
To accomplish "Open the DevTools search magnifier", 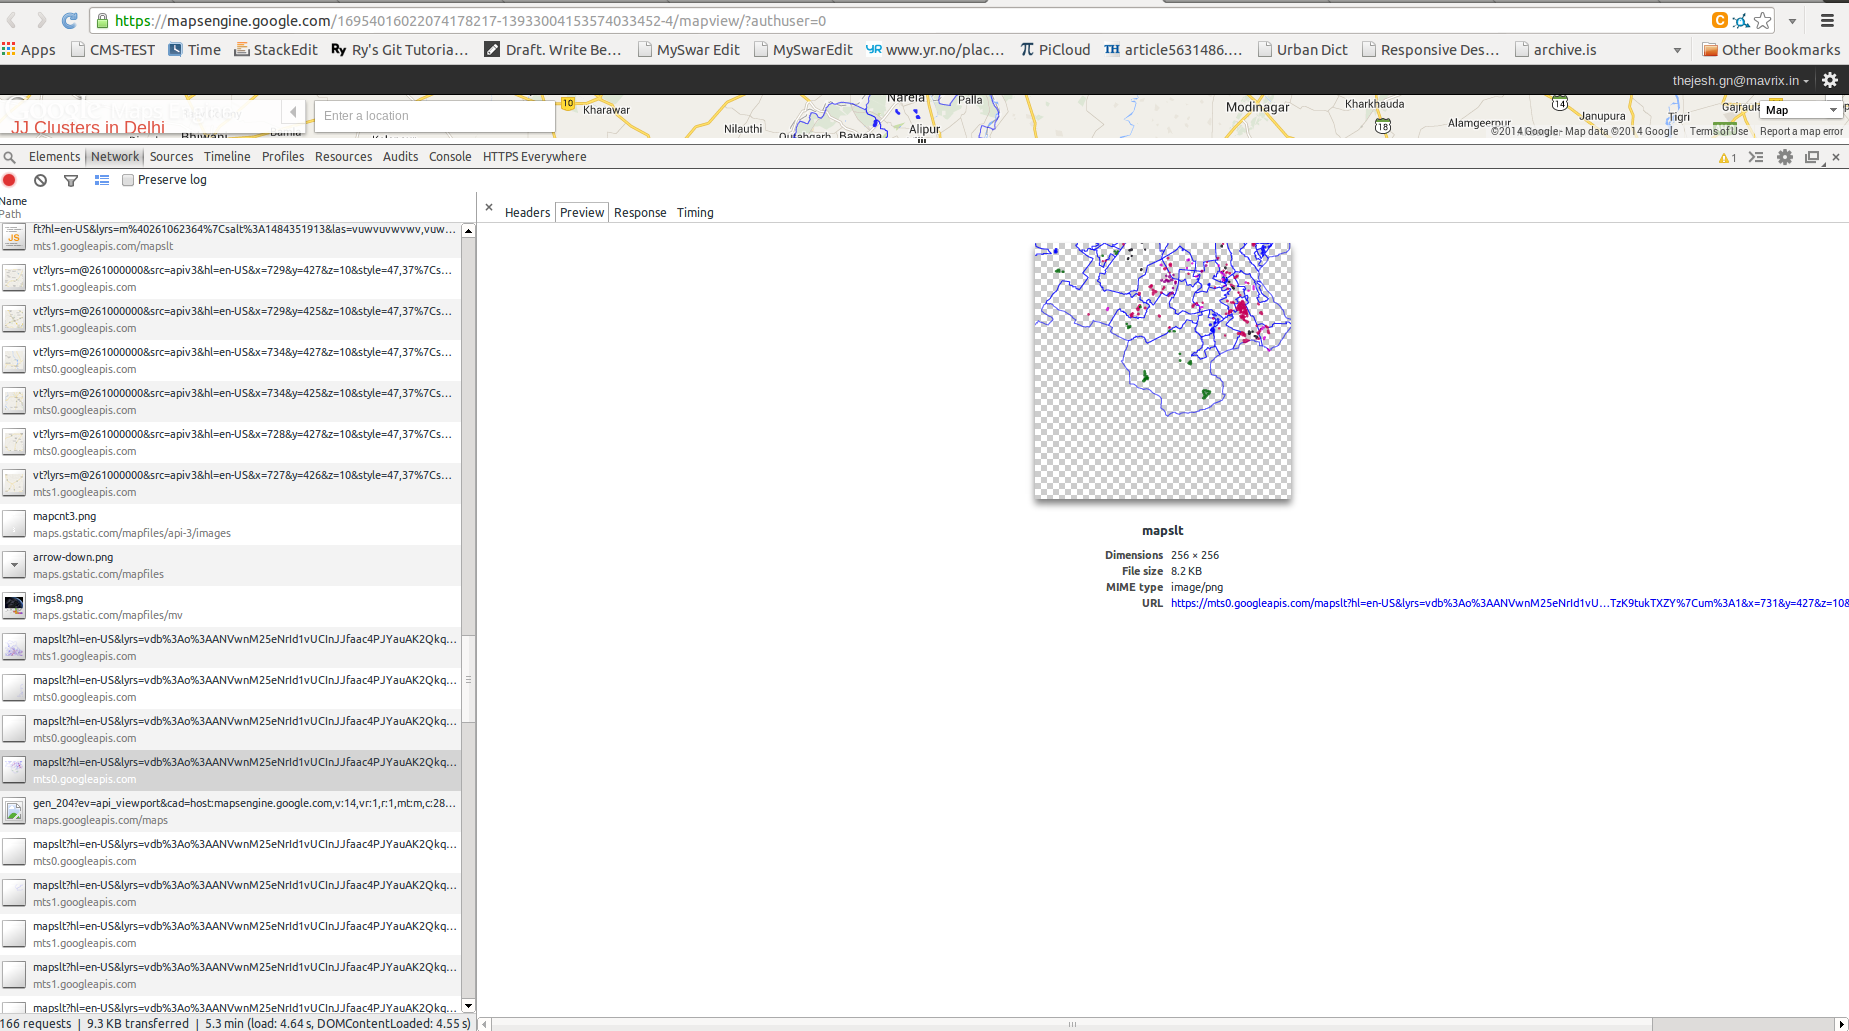I will click(10, 157).
